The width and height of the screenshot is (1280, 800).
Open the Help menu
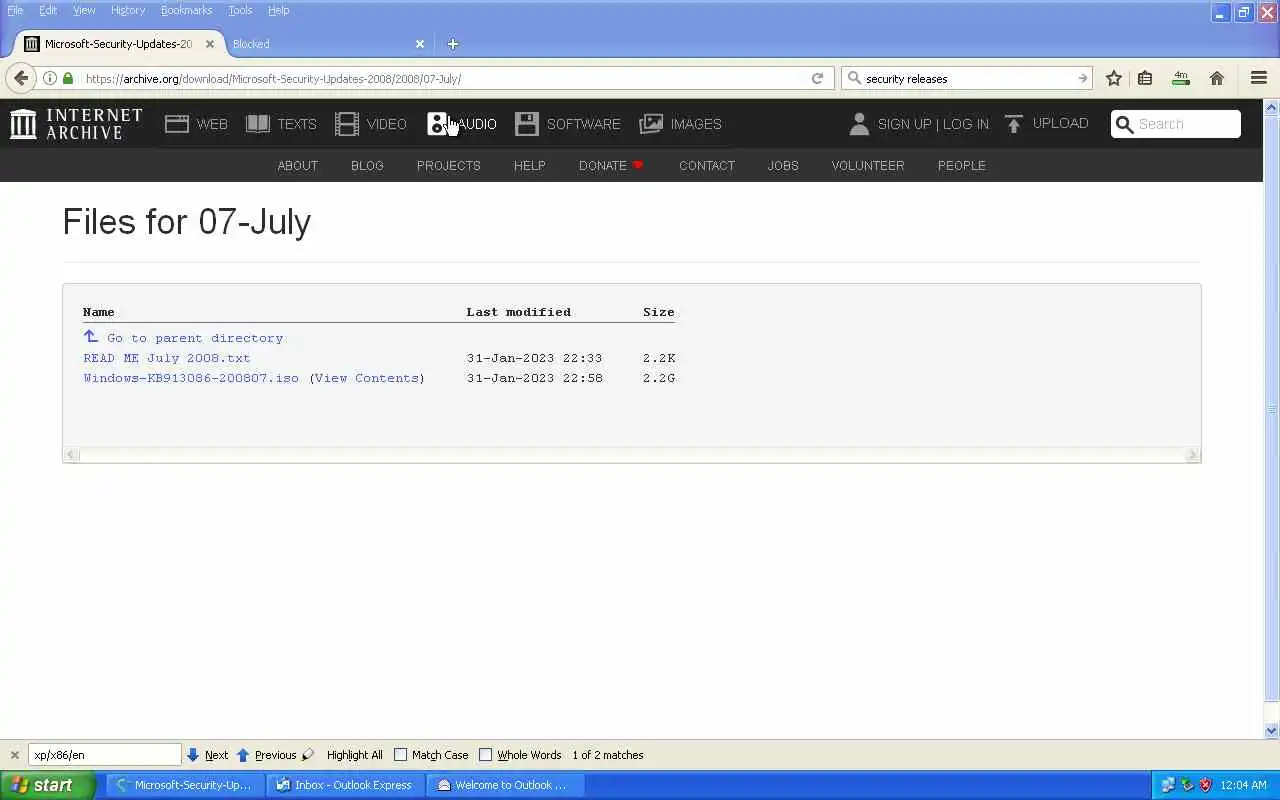tap(279, 10)
